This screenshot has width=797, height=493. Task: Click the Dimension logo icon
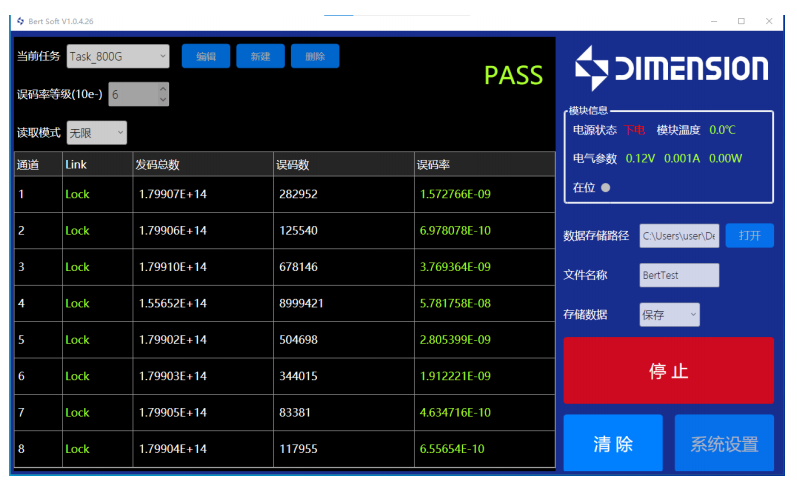pyautogui.click(x=591, y=68)
